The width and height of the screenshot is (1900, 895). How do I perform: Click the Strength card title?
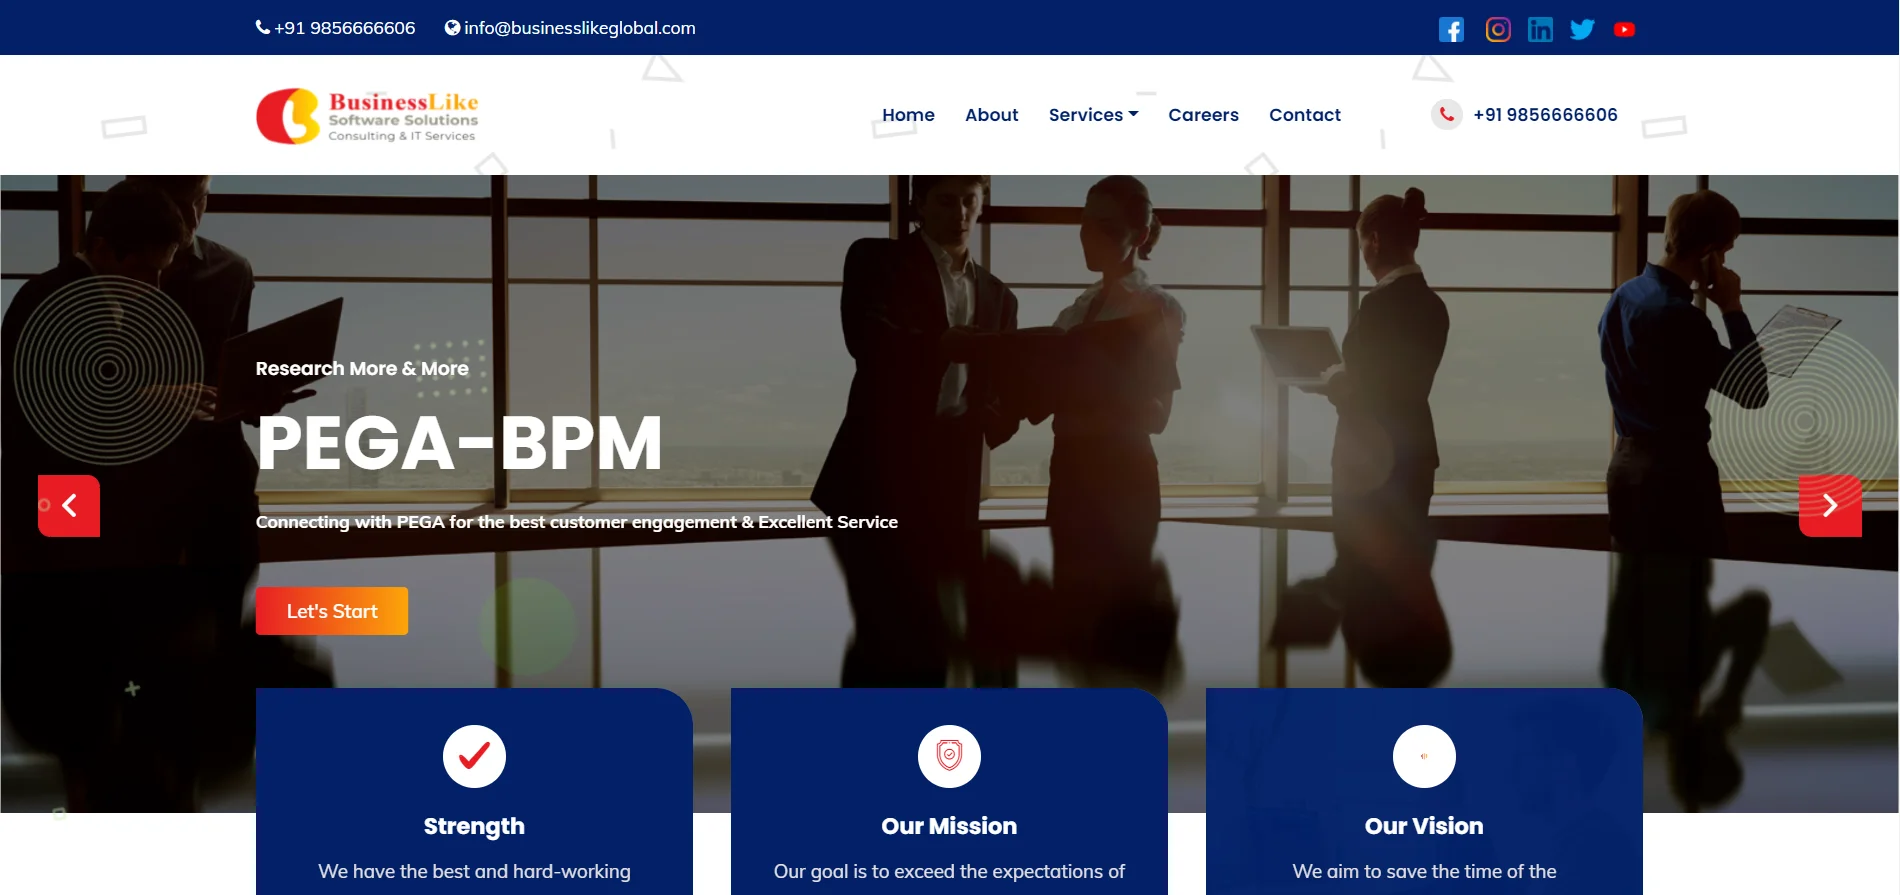click(474, 826)
